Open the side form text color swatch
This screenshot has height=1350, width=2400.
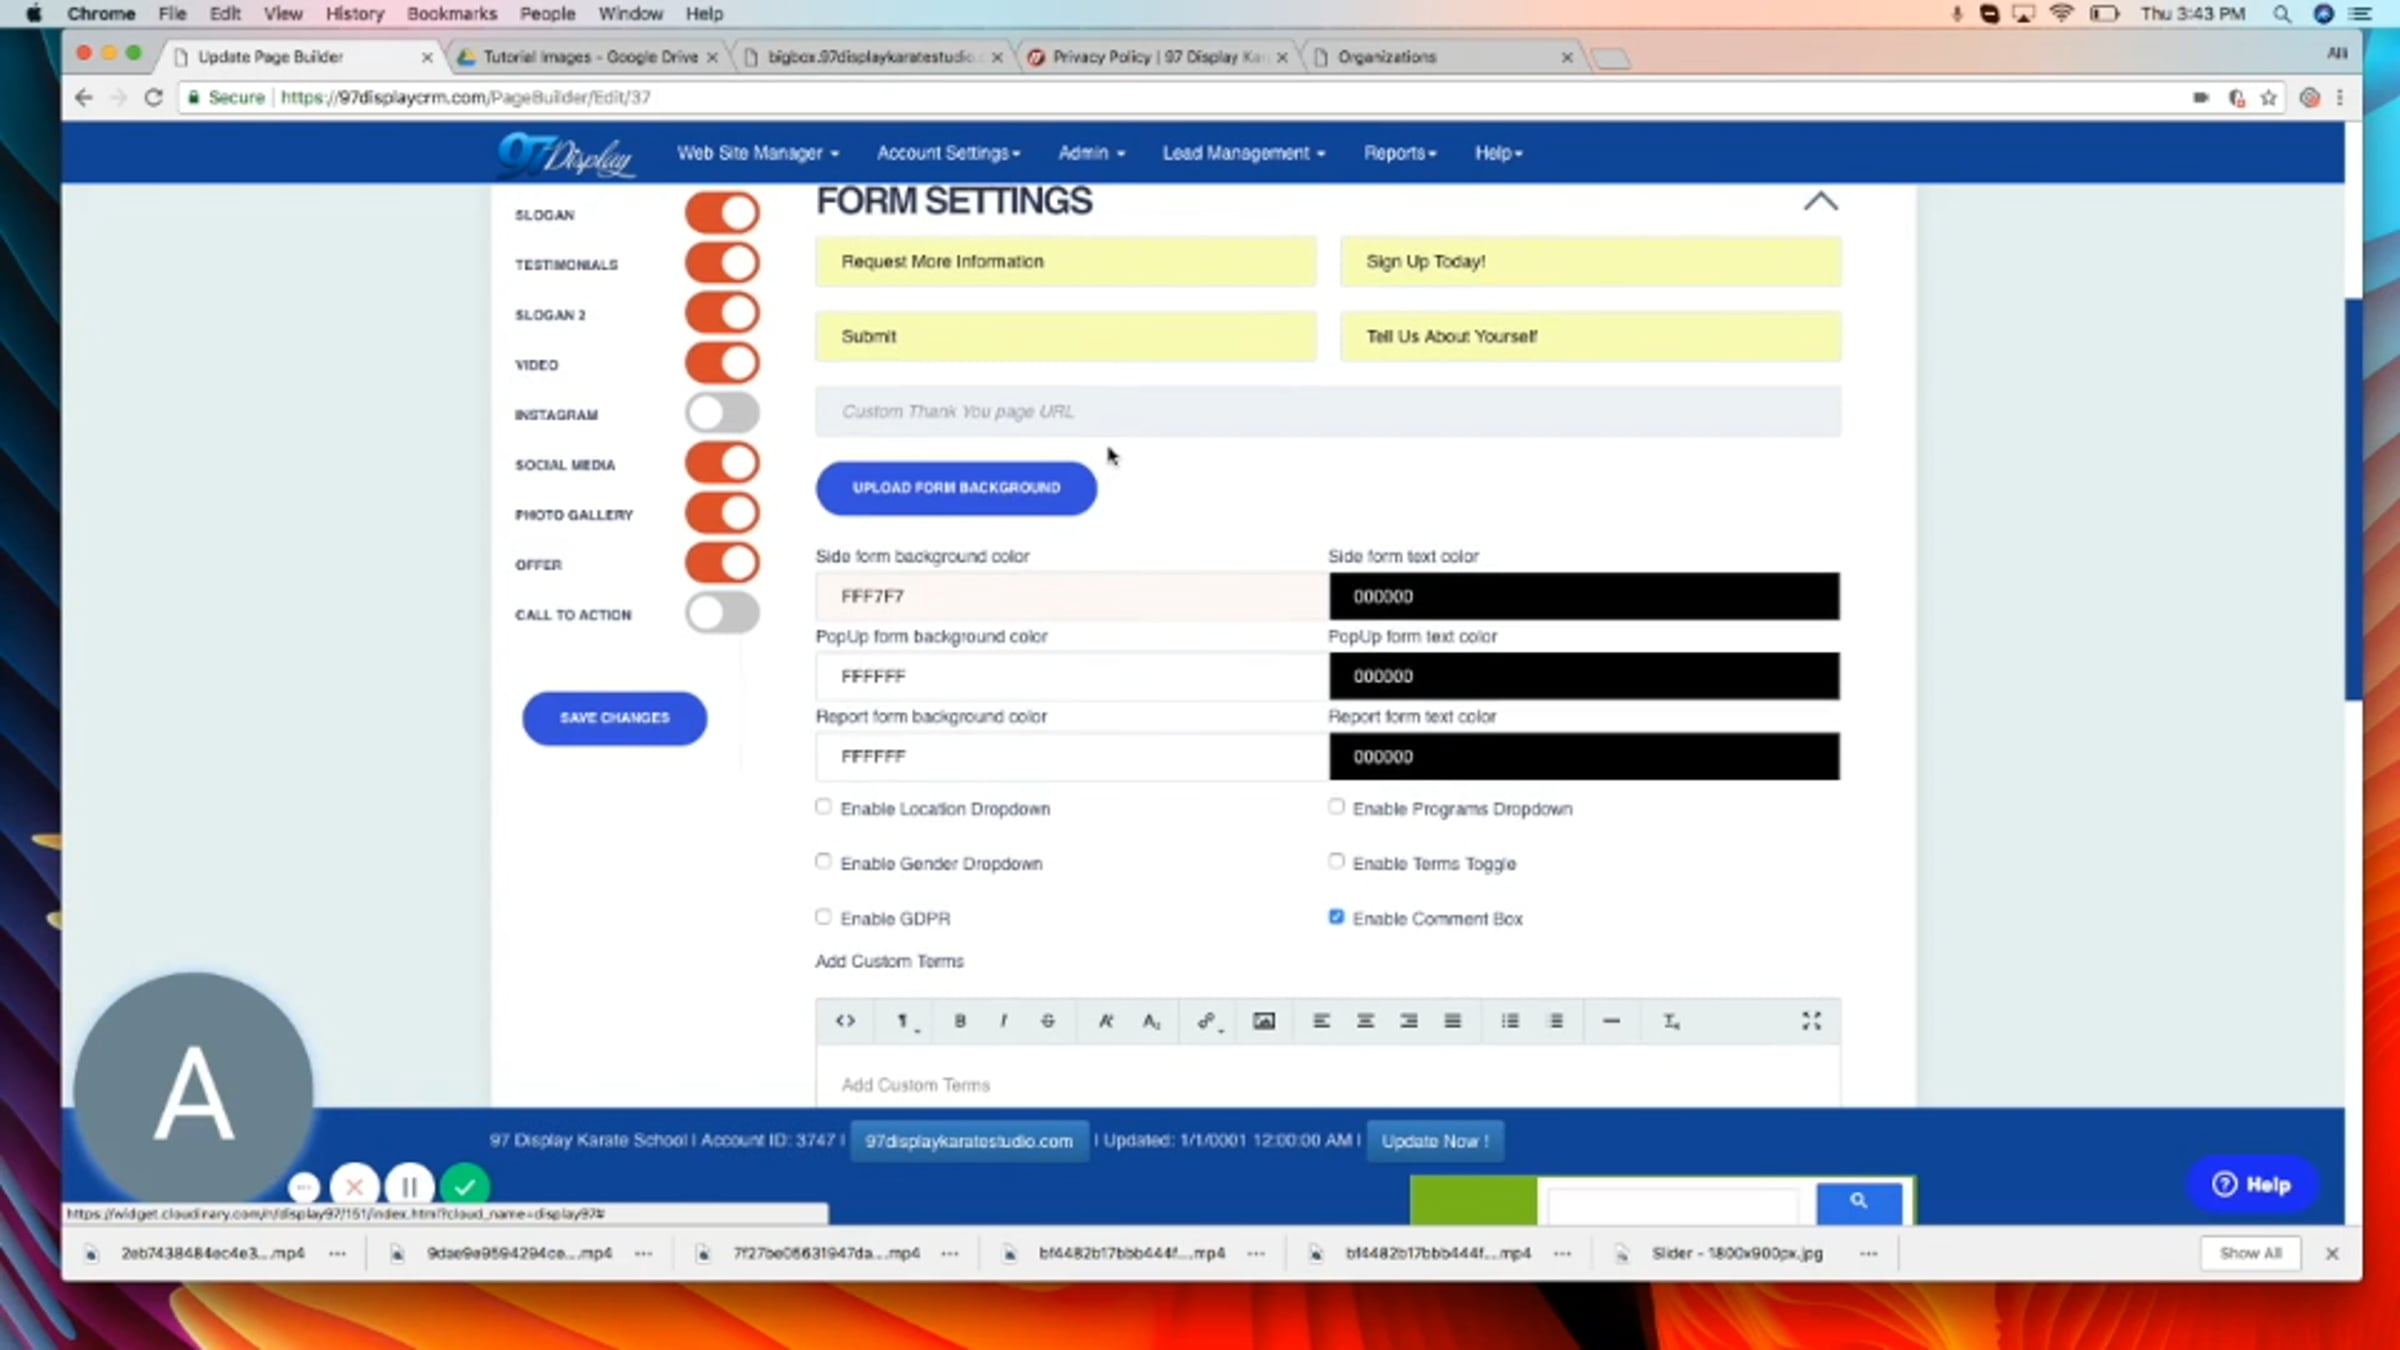coord(1584,596)
